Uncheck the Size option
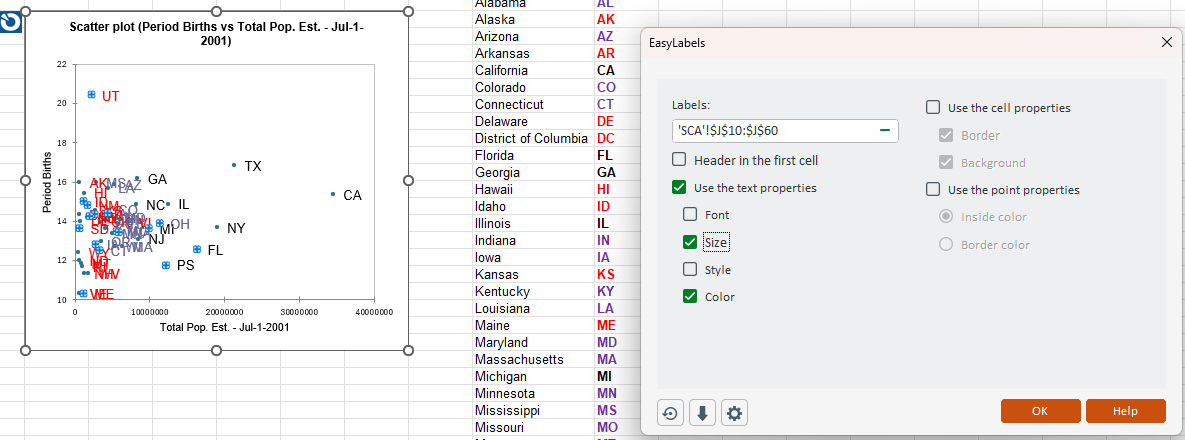Screen dimensions: 1185x440 tap(690, 242)
